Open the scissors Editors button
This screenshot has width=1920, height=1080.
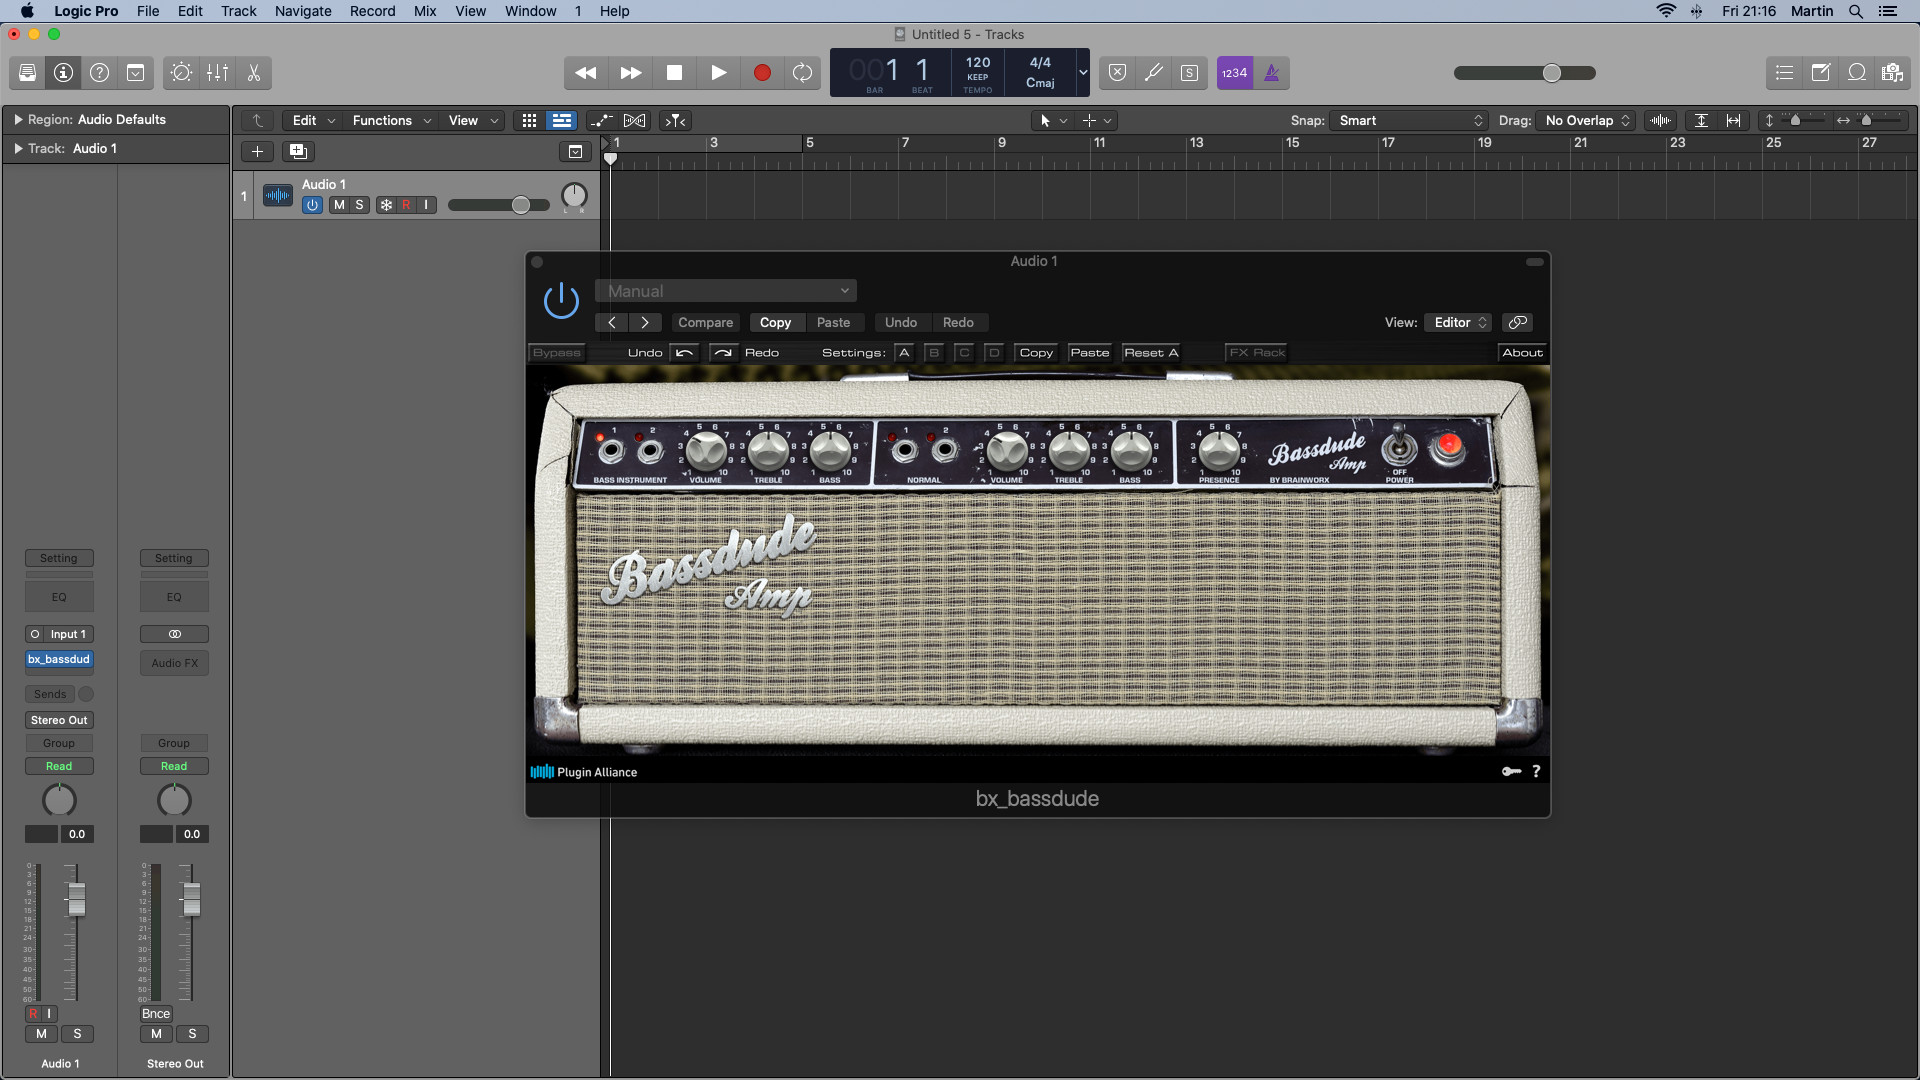[x=253, y=73]
